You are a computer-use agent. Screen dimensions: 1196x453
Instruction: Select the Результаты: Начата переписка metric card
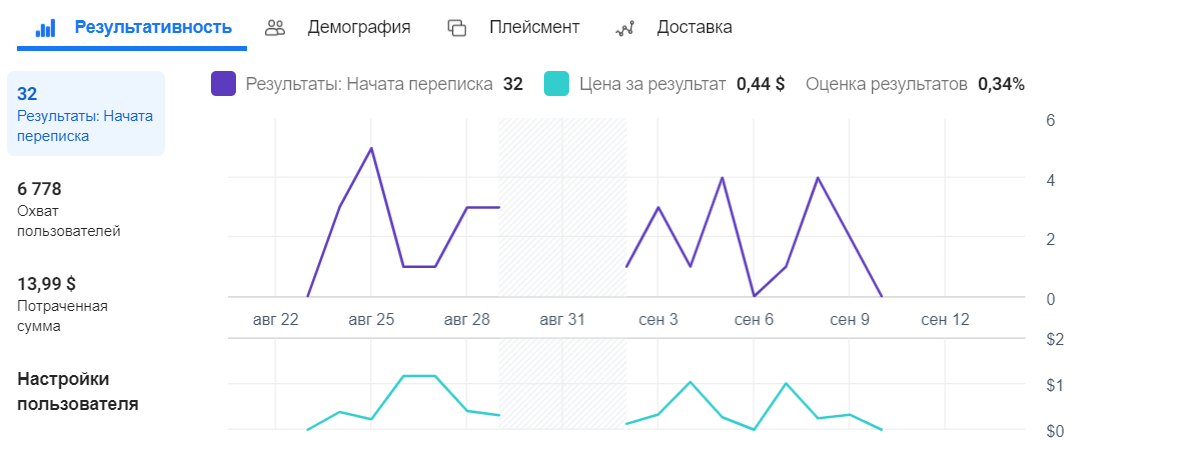coord(86,114)
